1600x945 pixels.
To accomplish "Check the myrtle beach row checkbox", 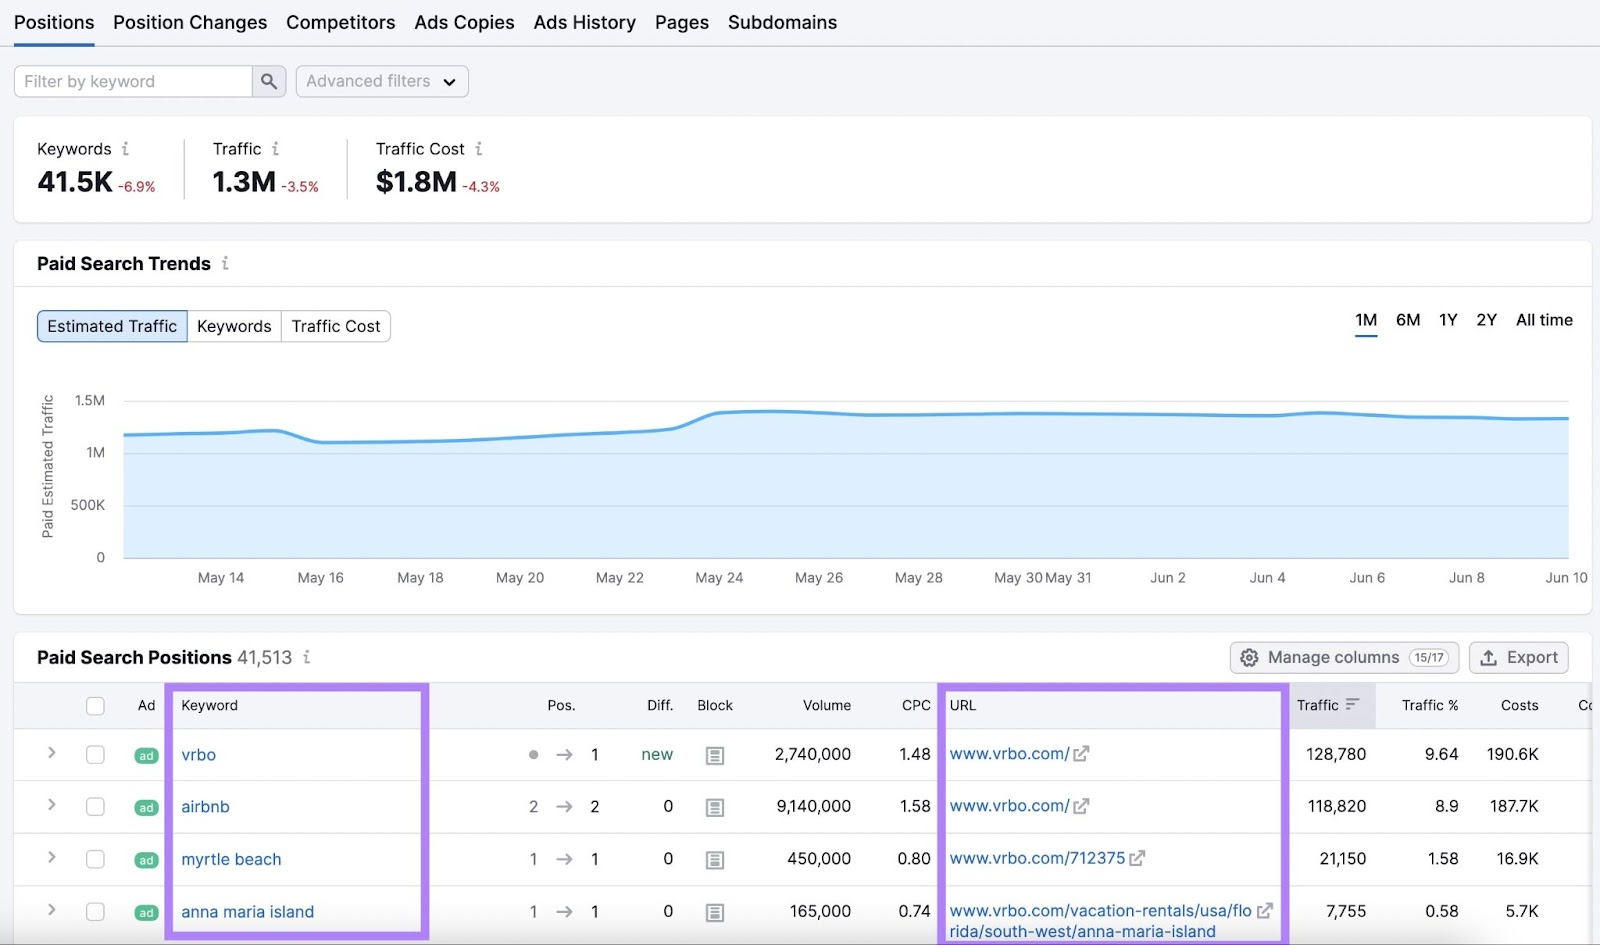I will pos(95,859).
